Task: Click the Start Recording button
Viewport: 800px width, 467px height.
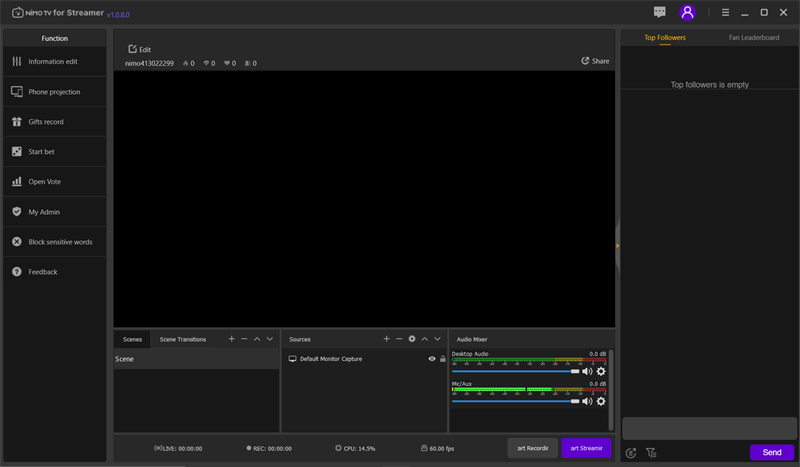Action: click(533, 448)
